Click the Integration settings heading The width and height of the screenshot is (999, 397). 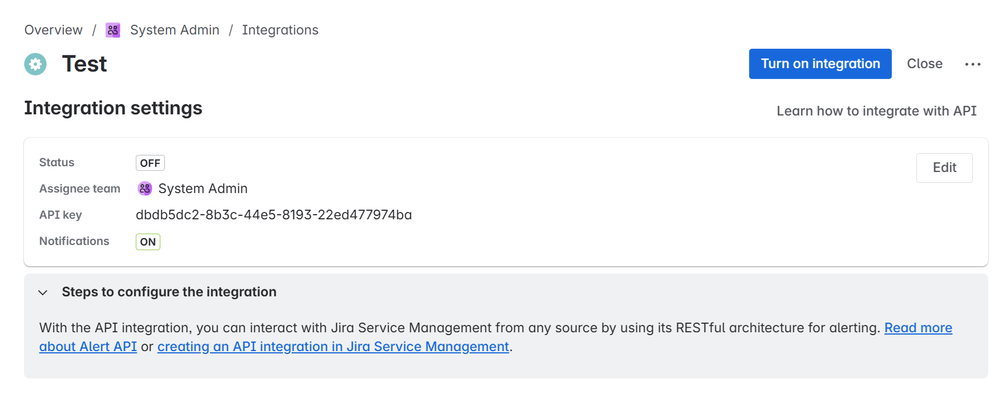113,108
